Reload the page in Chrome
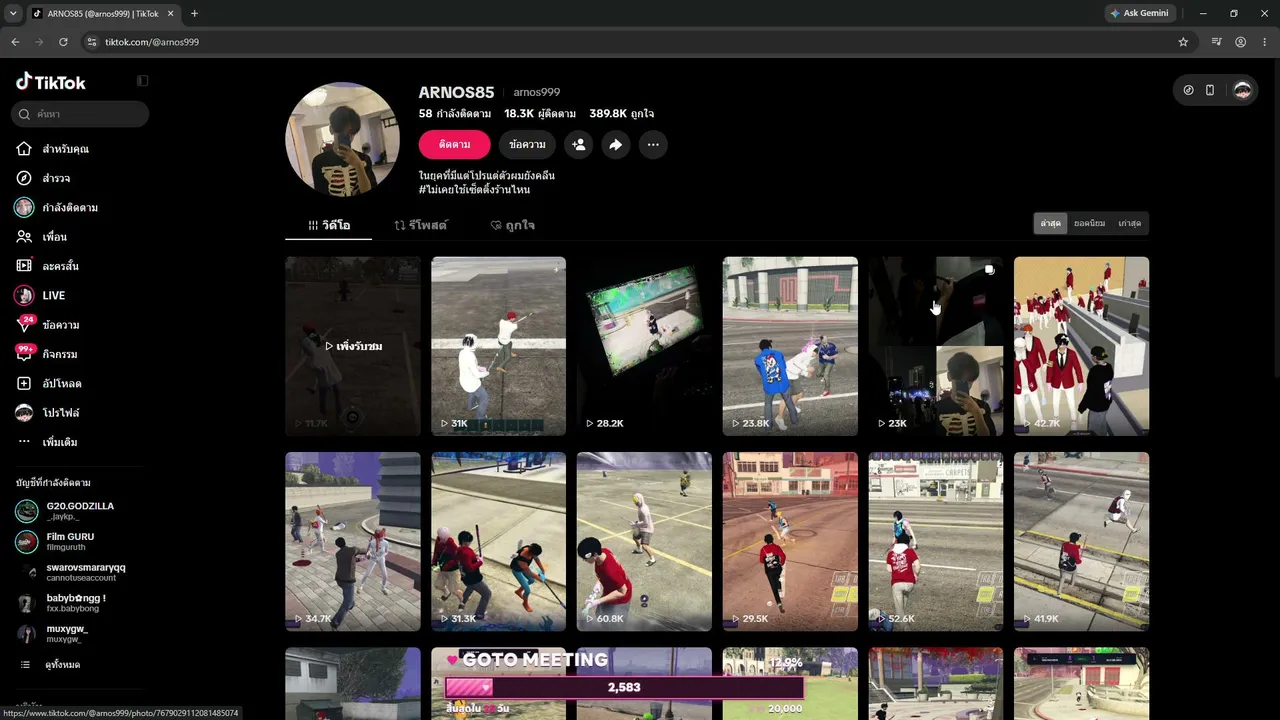The height and width of the screenshot is (720, 1280). pos(63,42)
